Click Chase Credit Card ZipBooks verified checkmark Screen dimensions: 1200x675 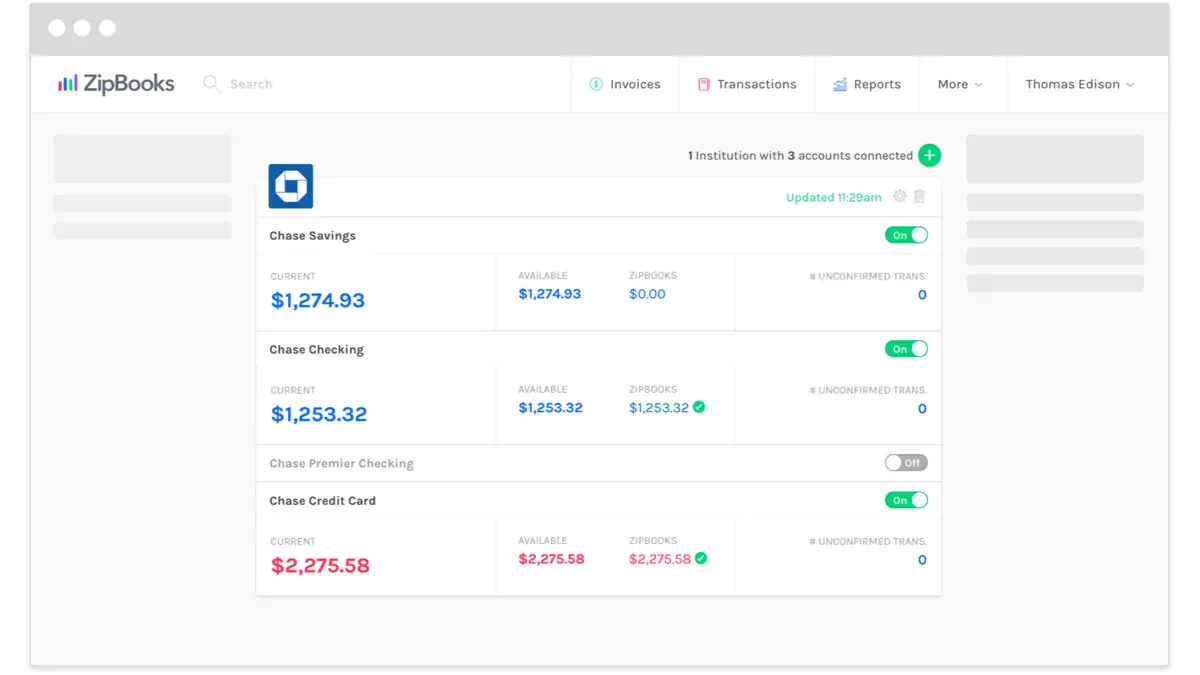[701, 558]
